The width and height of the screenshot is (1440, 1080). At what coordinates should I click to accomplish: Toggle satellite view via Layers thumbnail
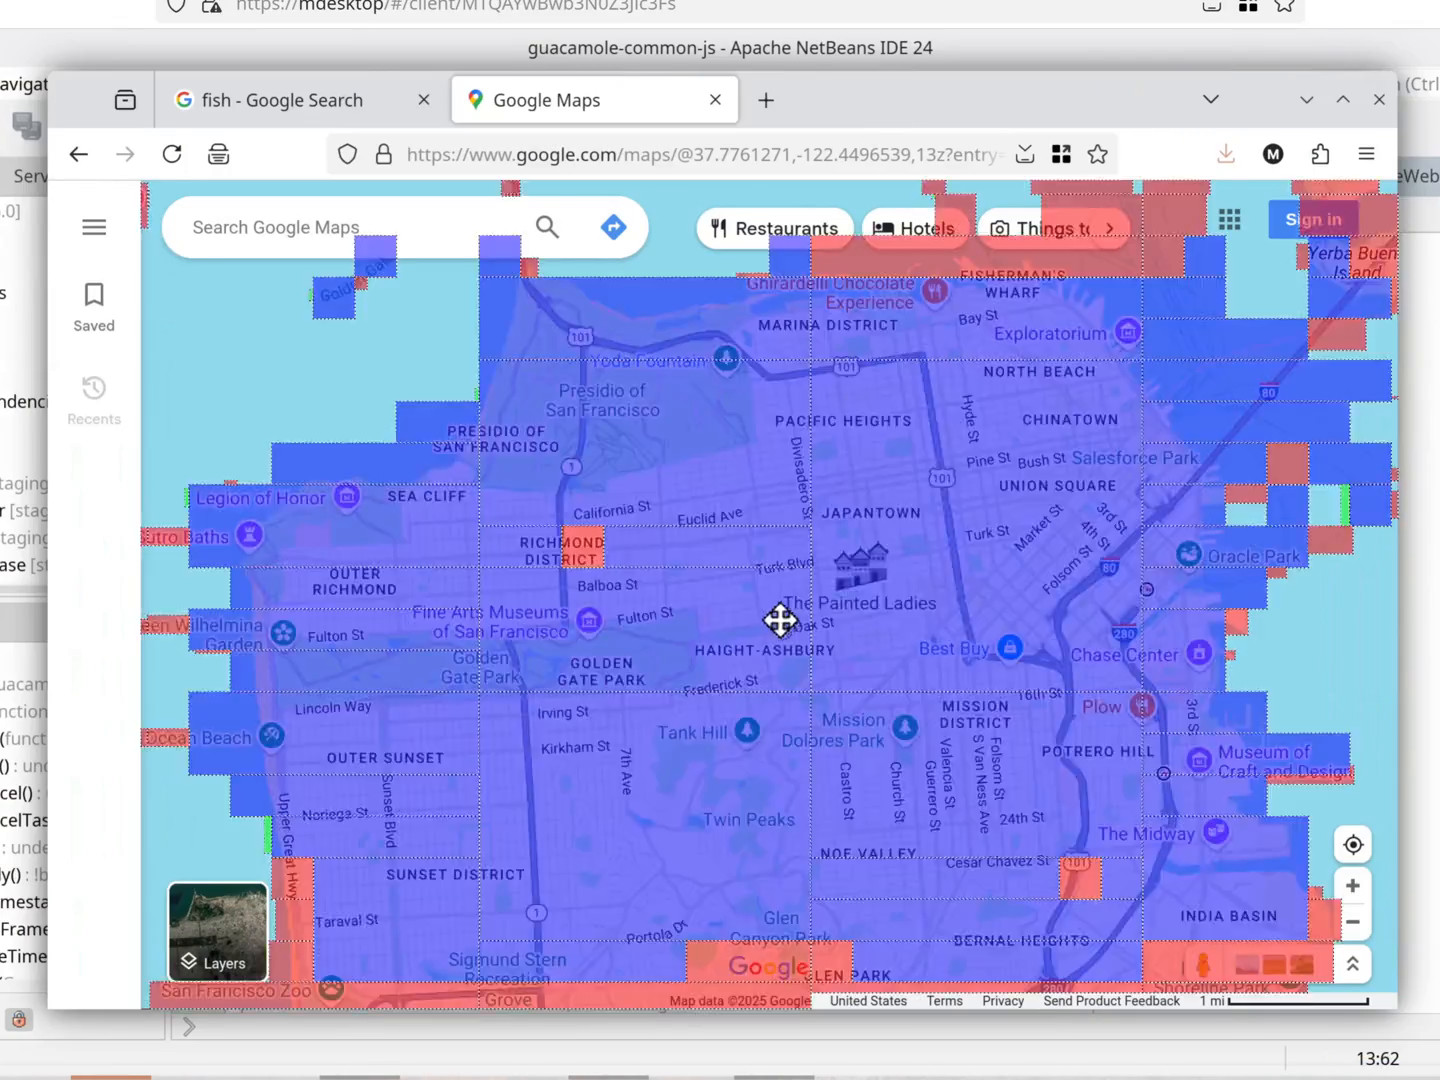click(218, 932)
